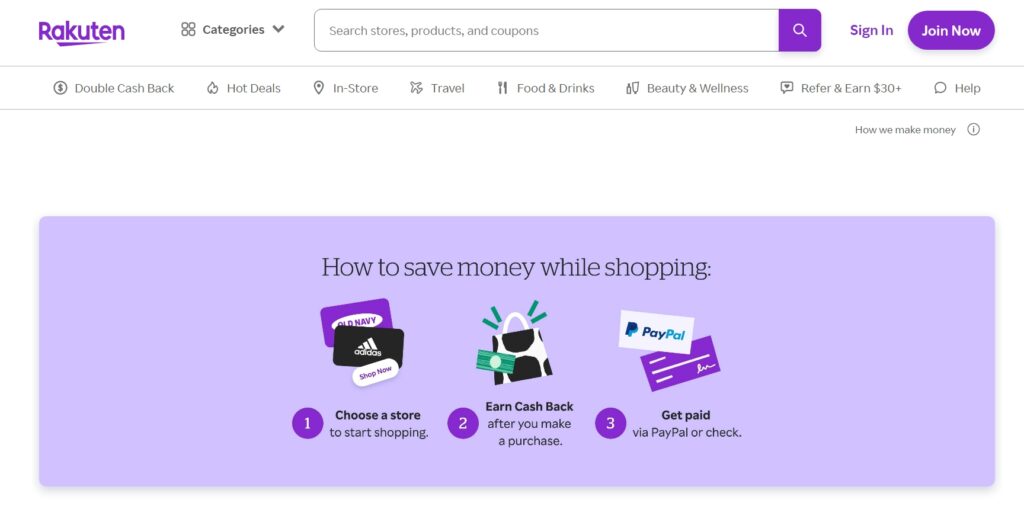
Task: Click the Rakuten logo
Action: (x=82, y=32)
